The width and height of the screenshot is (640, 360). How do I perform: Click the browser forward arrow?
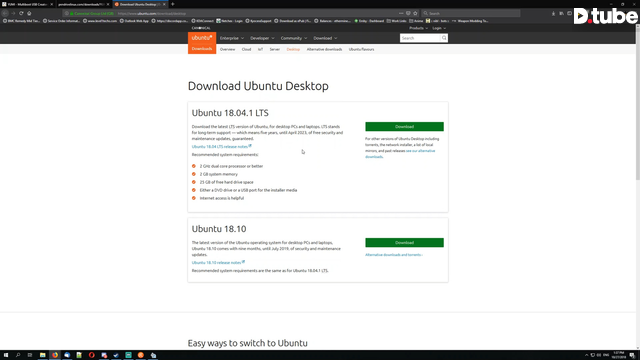[13, 13]
